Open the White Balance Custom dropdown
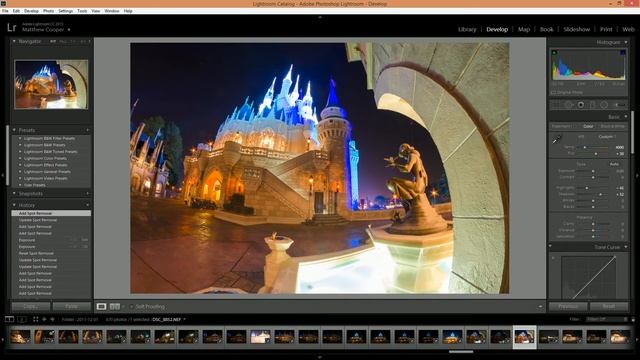This screenshot has width=640, height=360. pyautogui.click(x=607, y=137)
